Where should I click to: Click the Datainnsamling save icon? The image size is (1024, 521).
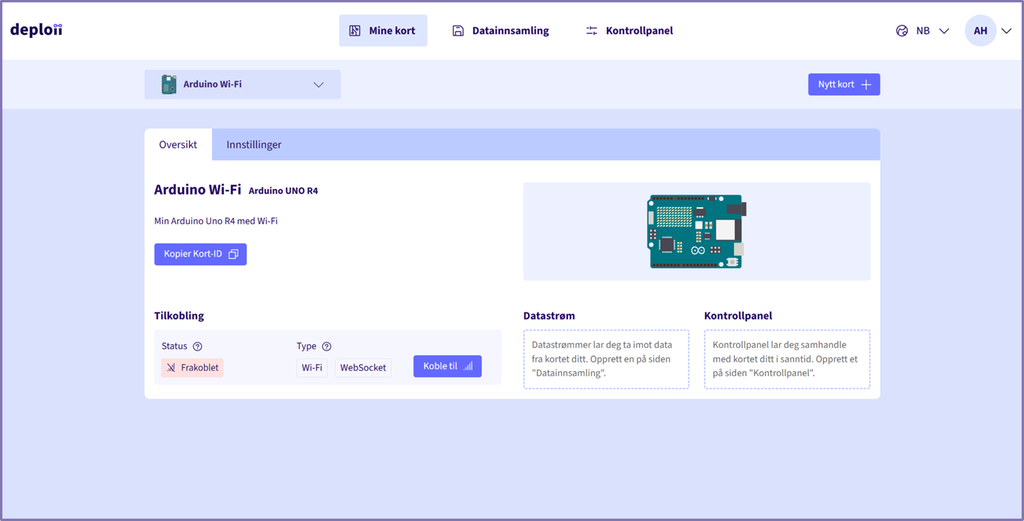click(458, 31)
